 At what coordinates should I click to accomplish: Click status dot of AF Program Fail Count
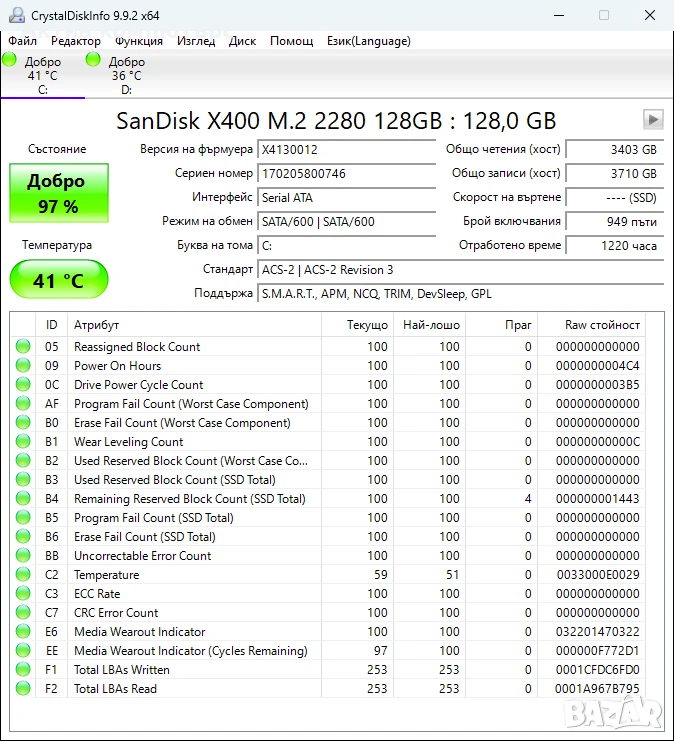[x=23, y=404]
